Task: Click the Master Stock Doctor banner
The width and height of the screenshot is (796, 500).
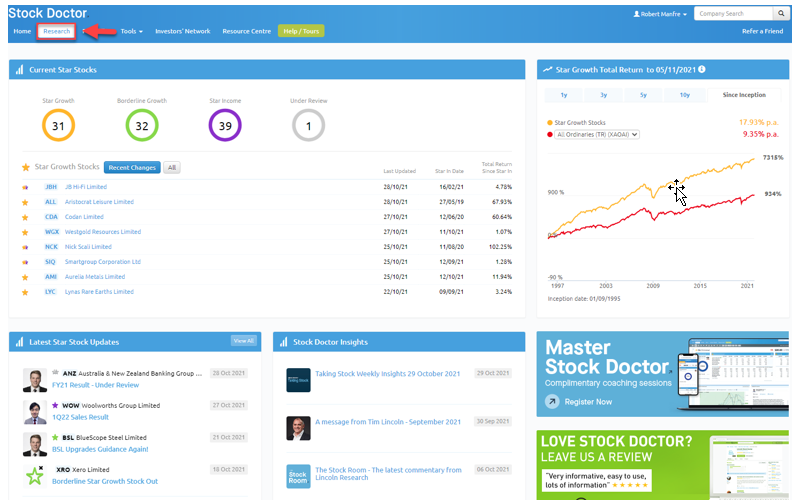Action: click(662, 374)
